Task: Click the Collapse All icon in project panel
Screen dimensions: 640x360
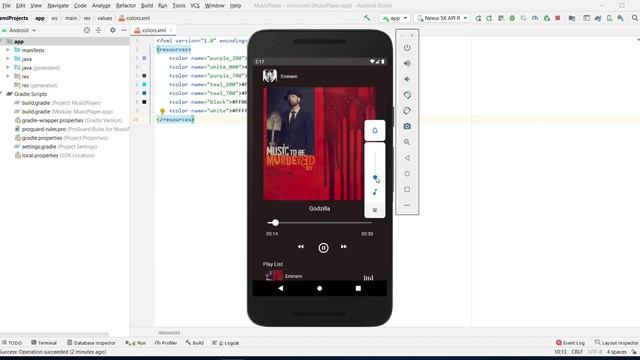Action: click(98, 30)
